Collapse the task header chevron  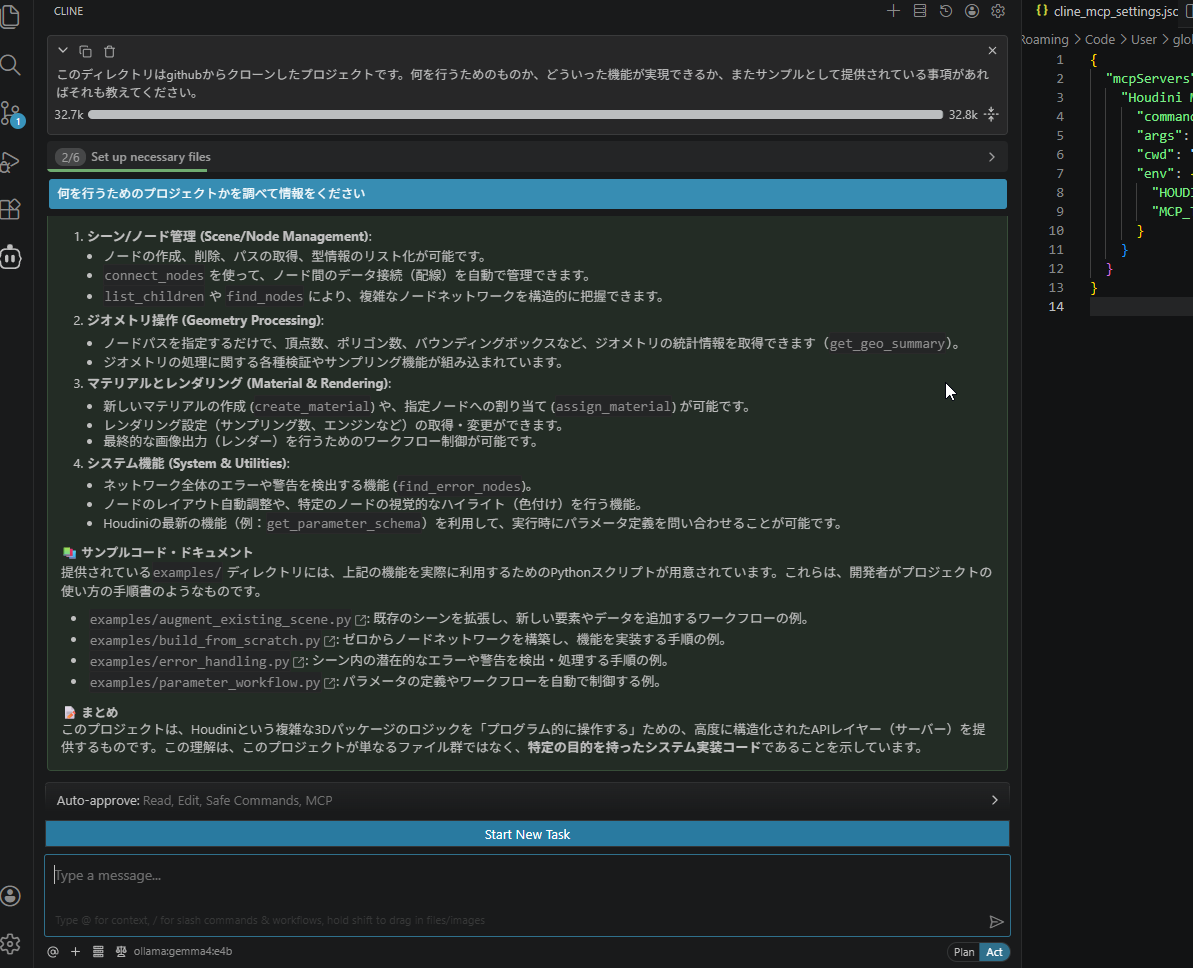tap(63, 51)
